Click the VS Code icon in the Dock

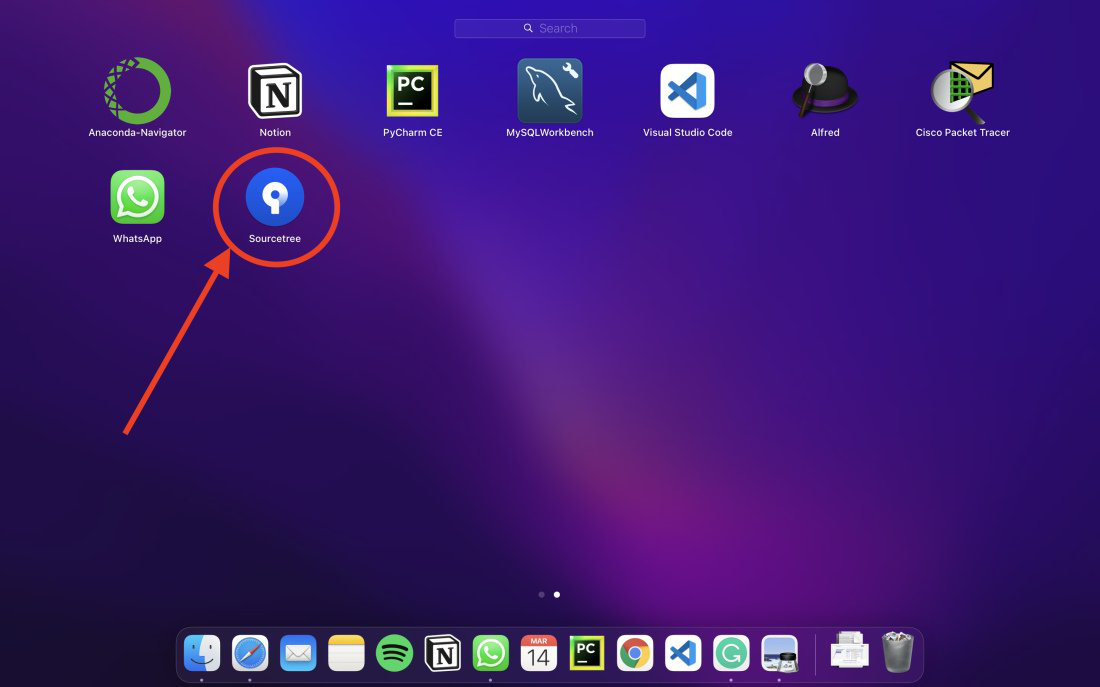click(683, 653)
